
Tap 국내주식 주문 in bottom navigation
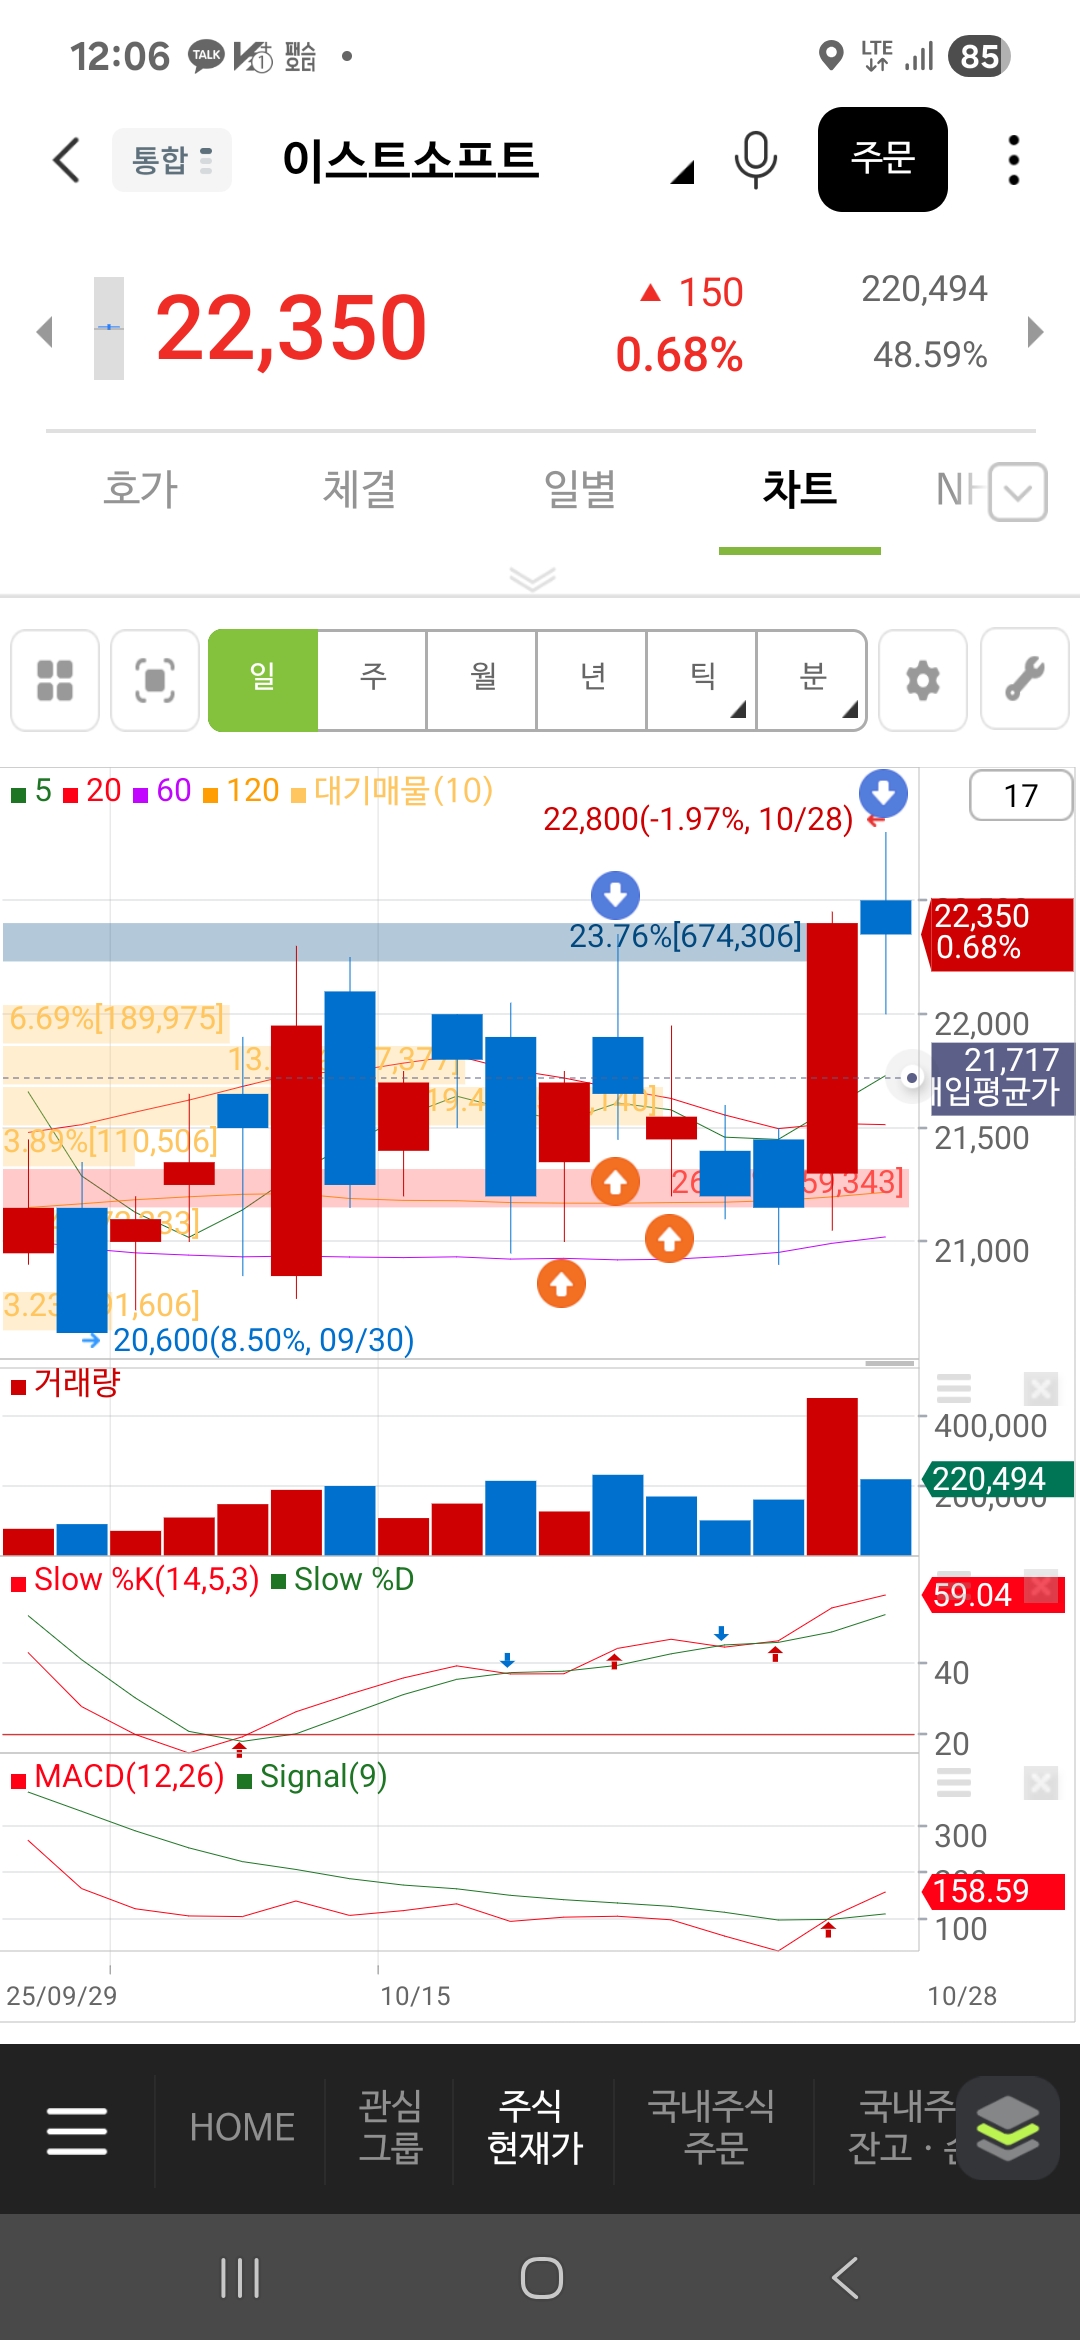(x=712, y=2127)
